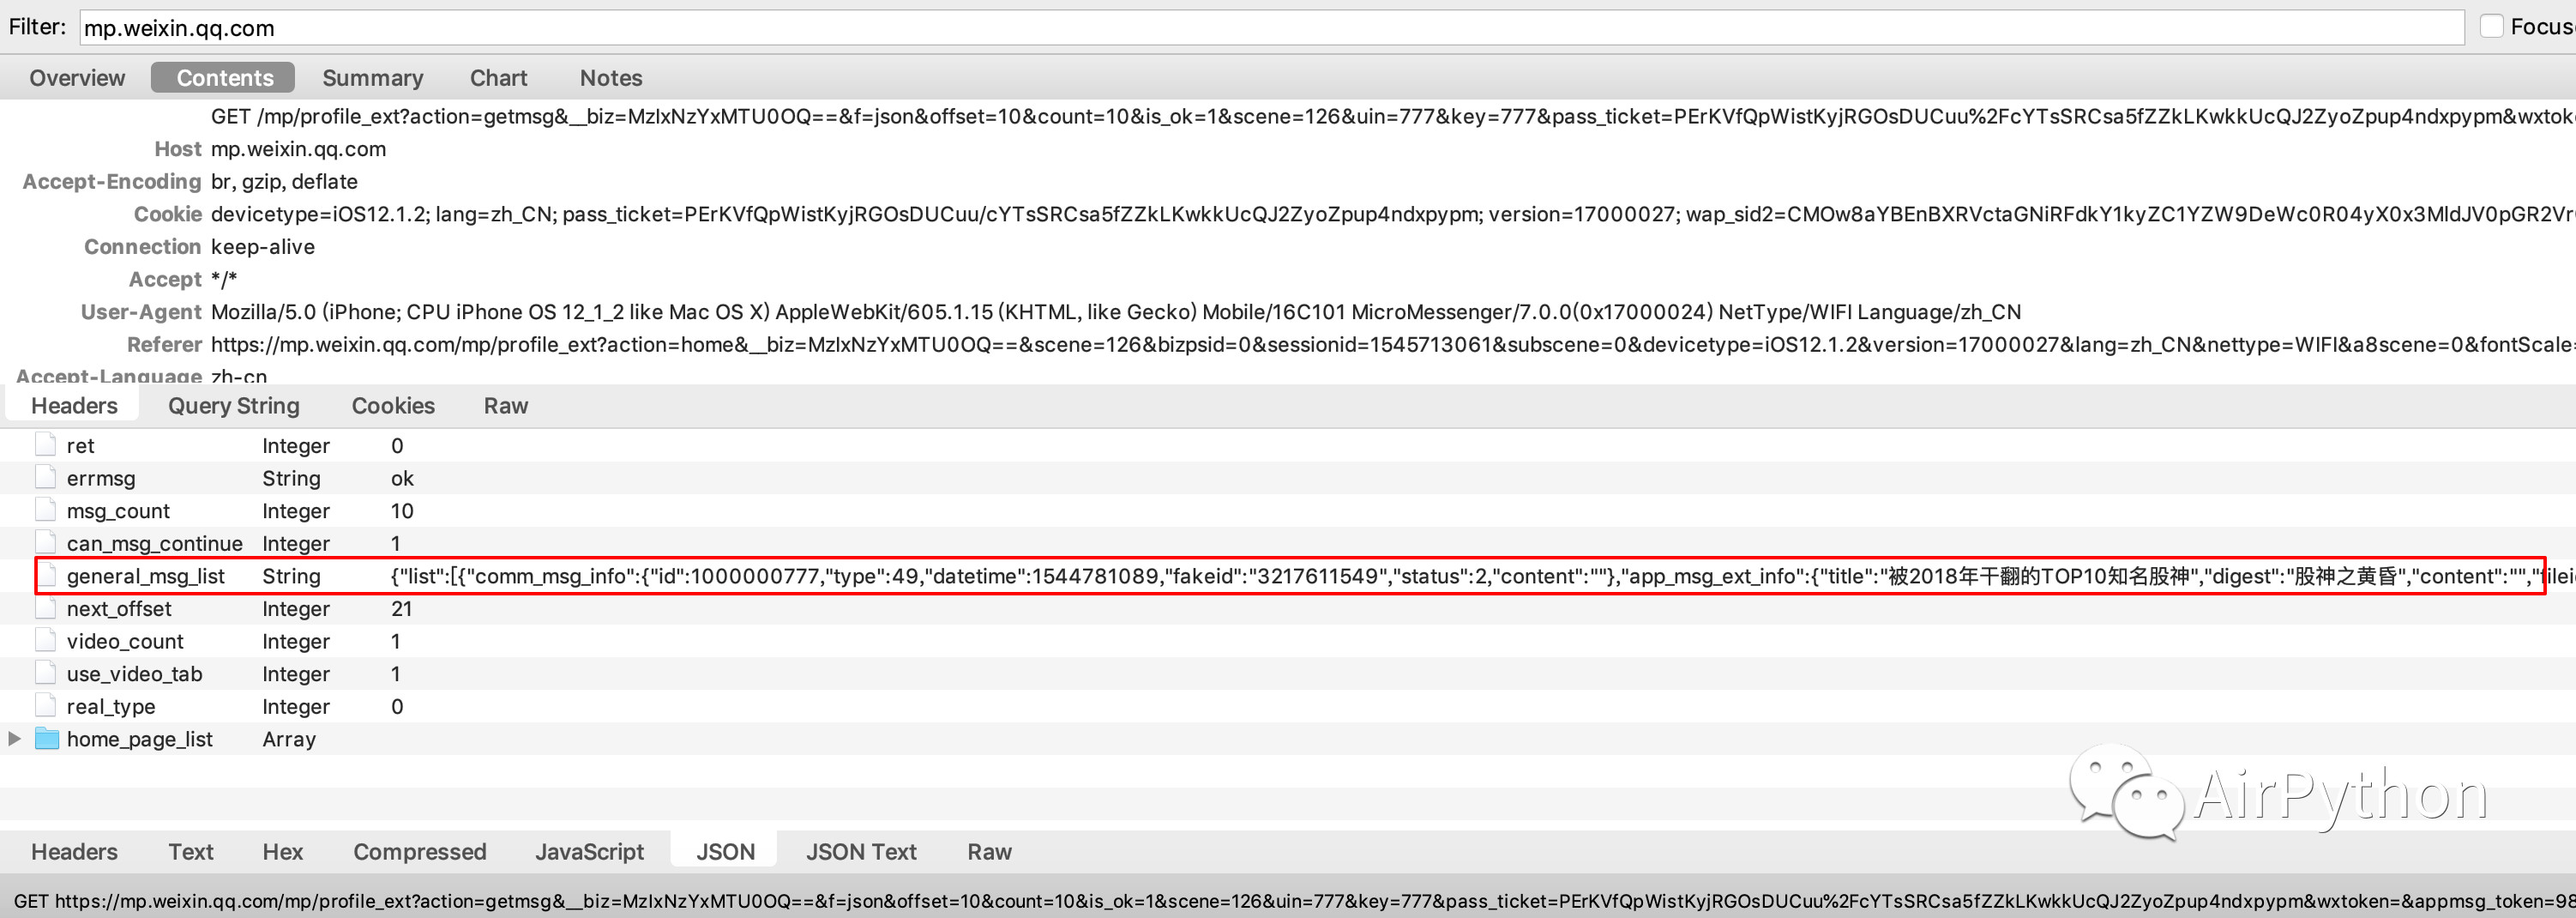
Task: Open the Compressed tab
Action: 420,852
